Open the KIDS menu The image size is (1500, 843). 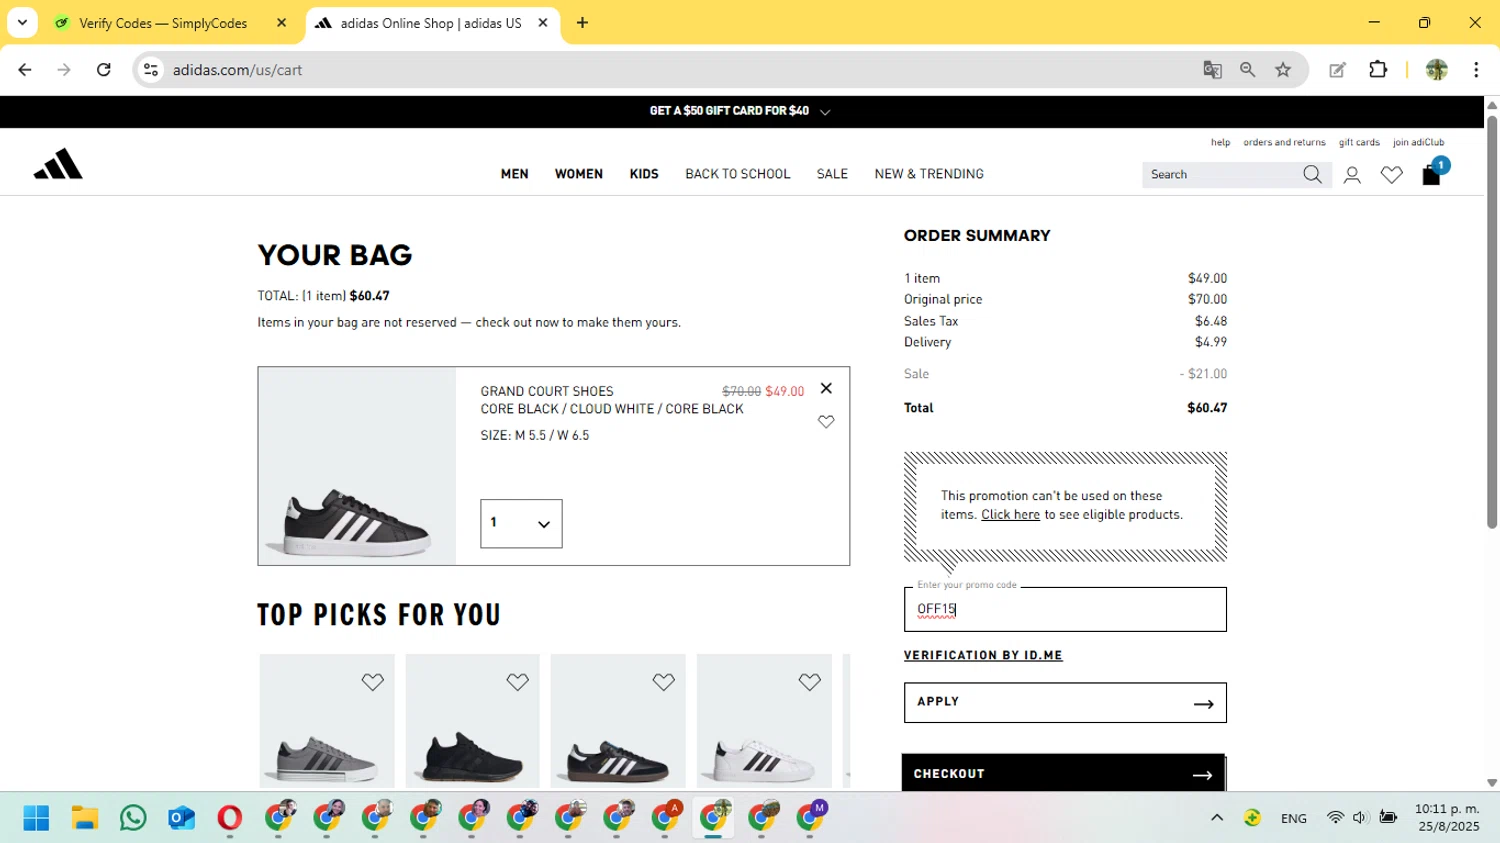click(644, 174)
